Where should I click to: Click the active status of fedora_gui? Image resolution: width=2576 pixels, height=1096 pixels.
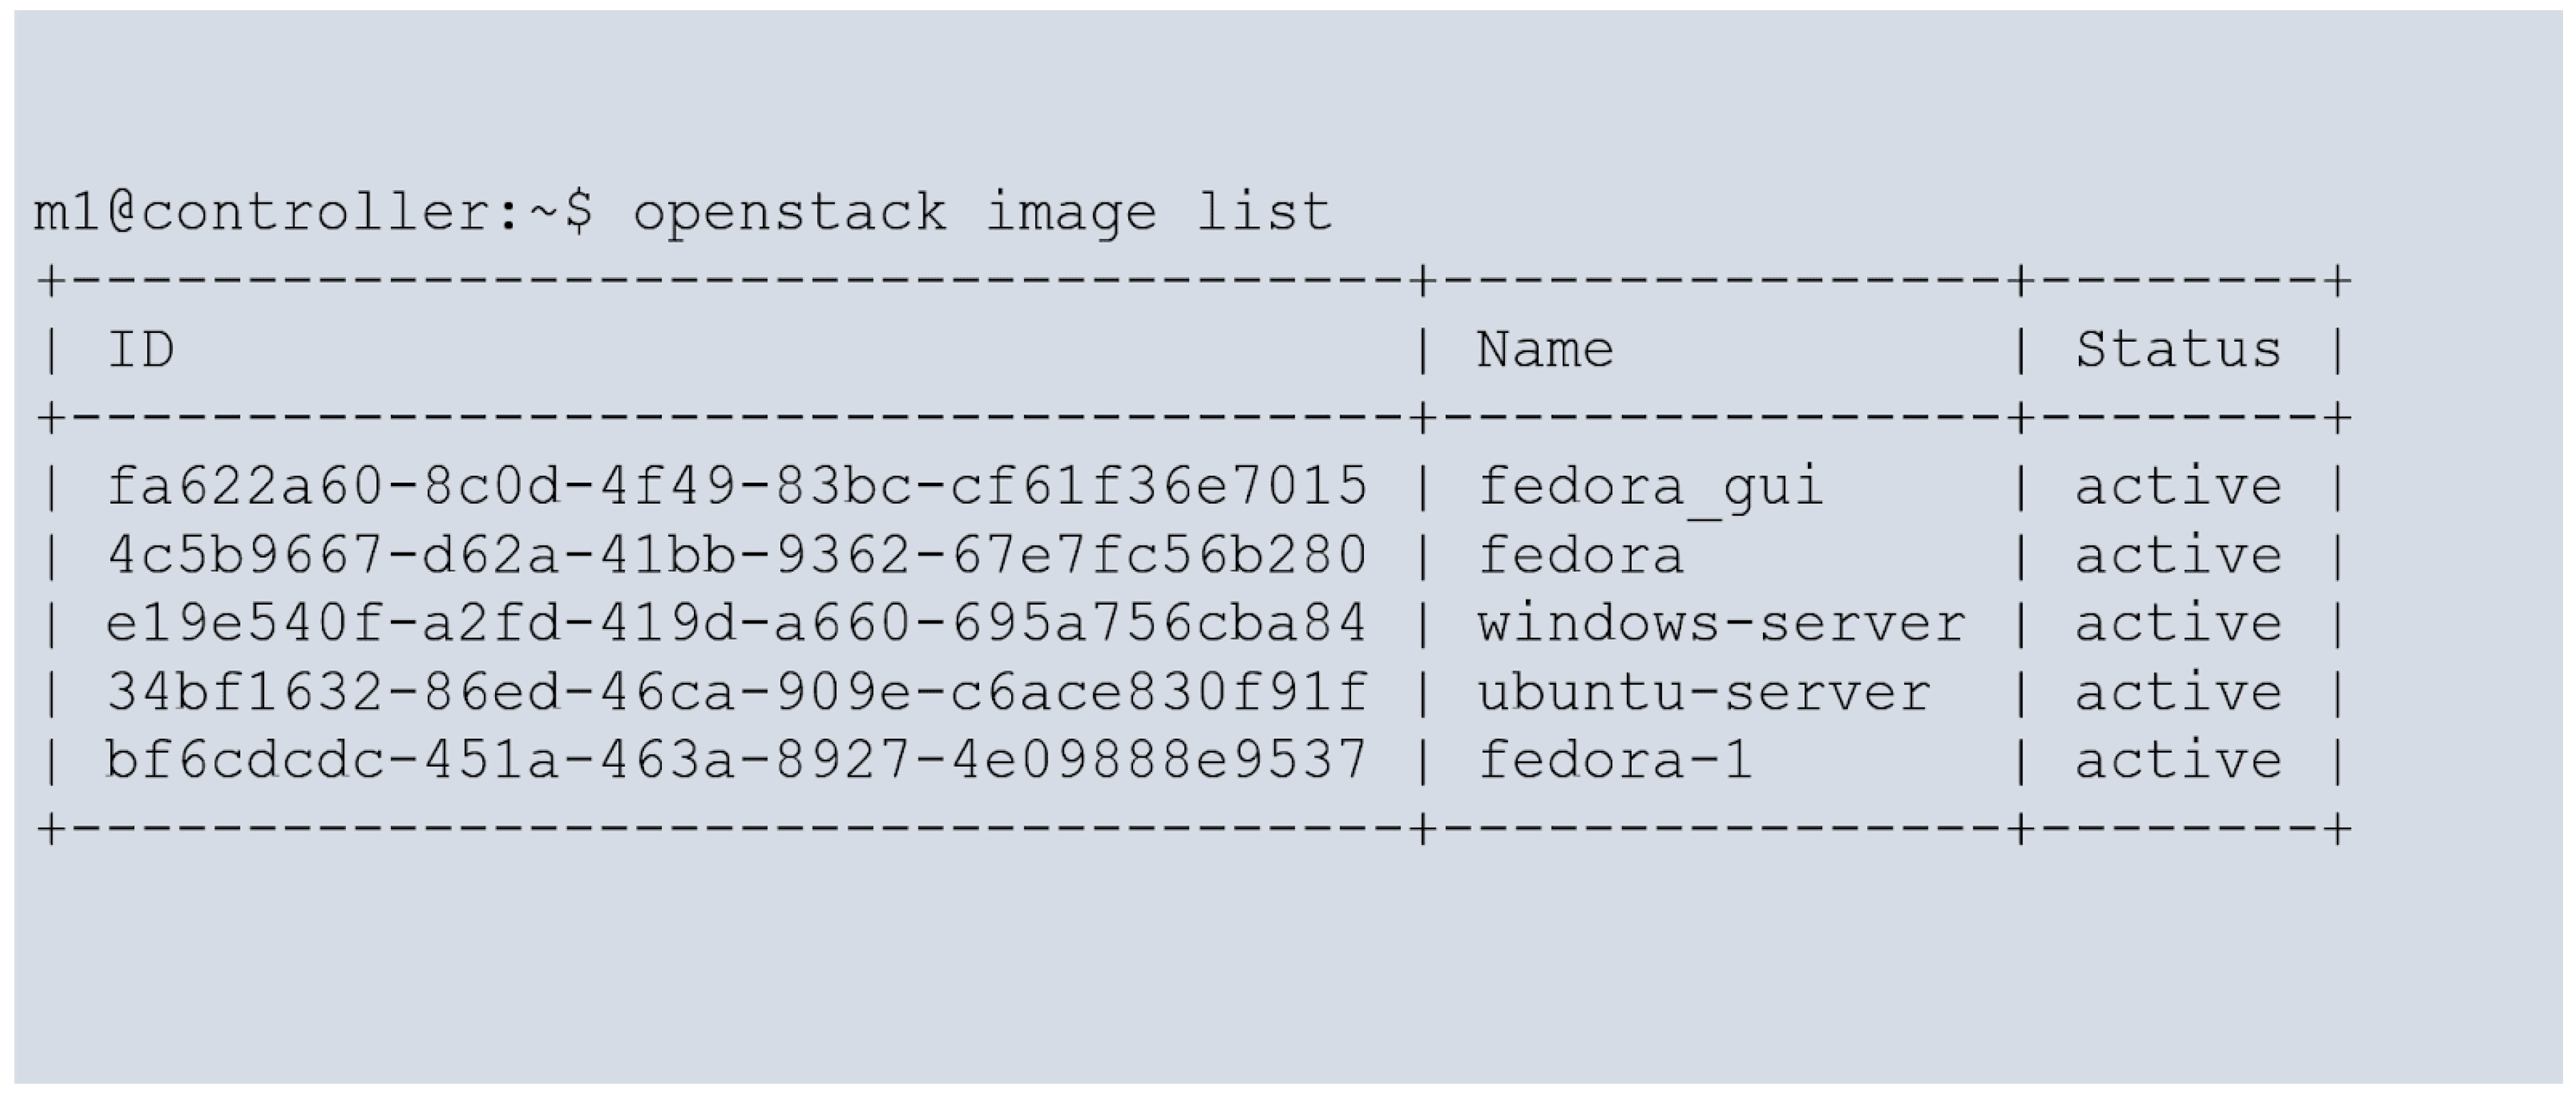tap(2178, 487)
